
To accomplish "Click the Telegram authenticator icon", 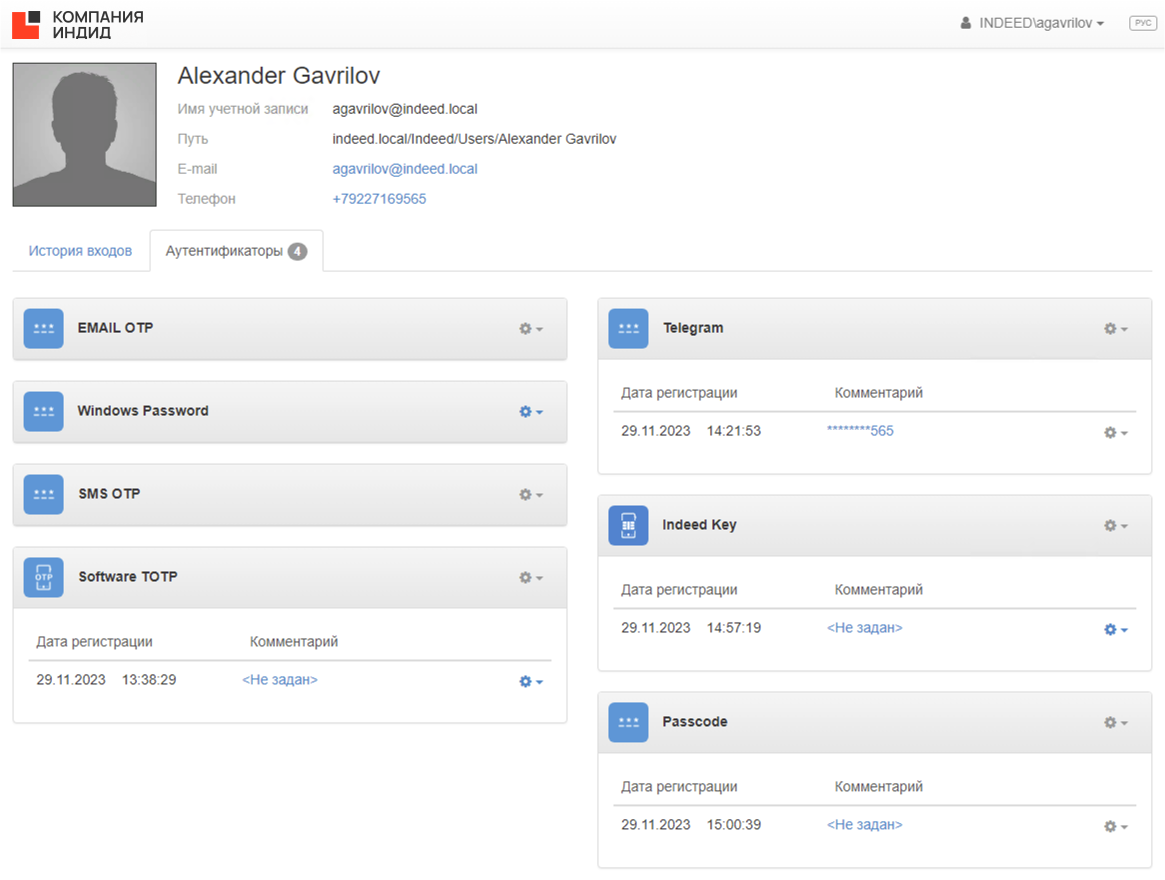I will coord(629,329).
